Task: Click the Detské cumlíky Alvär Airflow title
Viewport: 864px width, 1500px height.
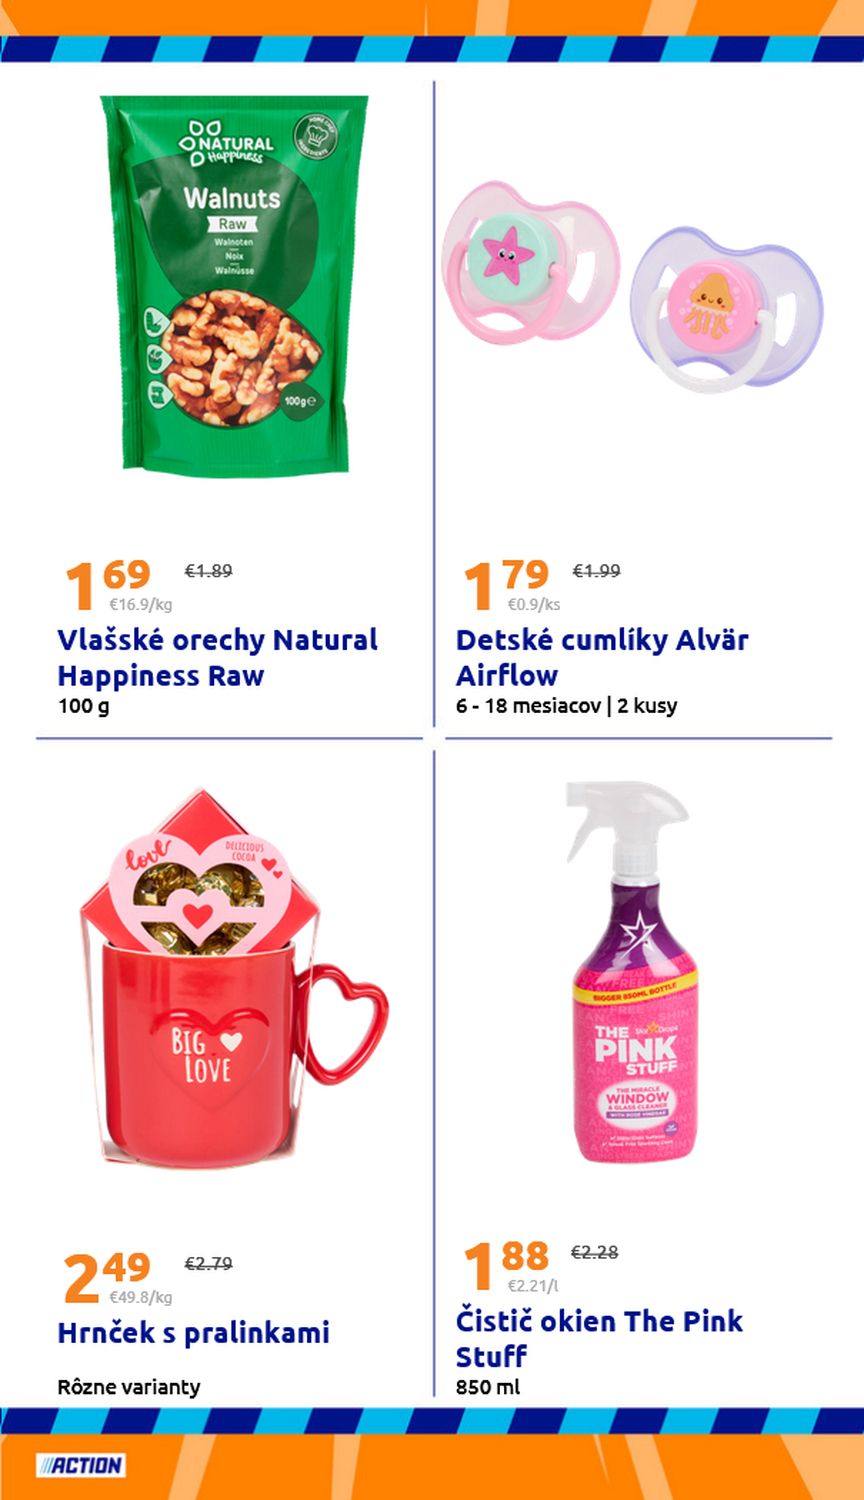Action: pyautogui.click(x=602, y=657)
